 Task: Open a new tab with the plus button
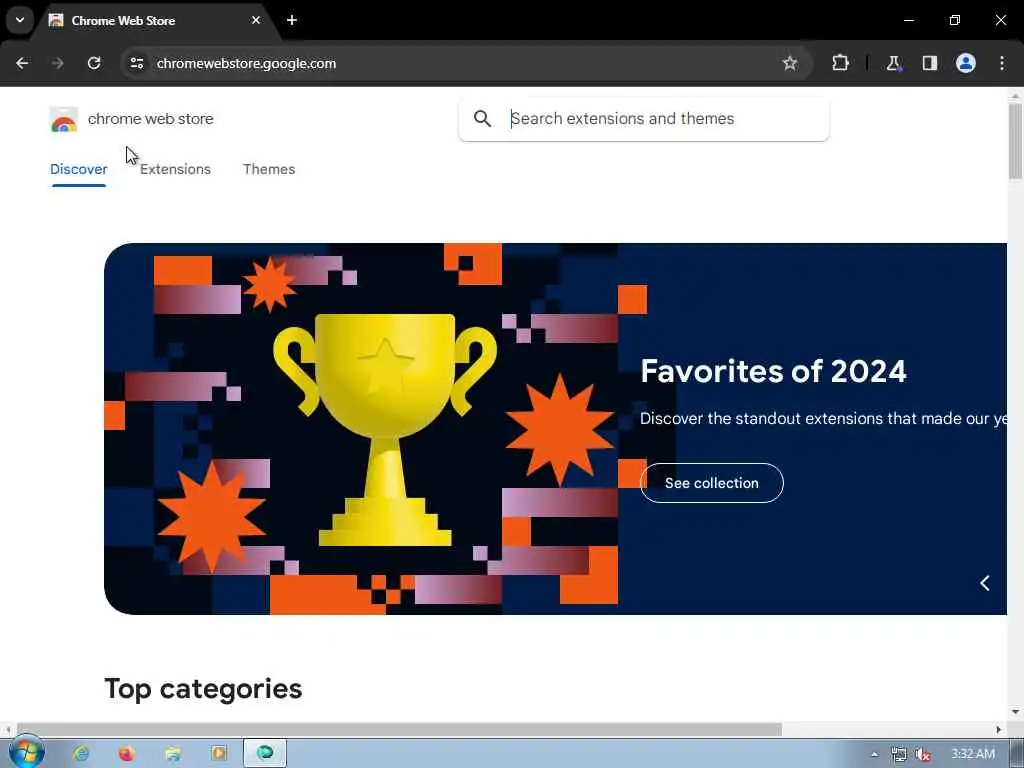292,20
